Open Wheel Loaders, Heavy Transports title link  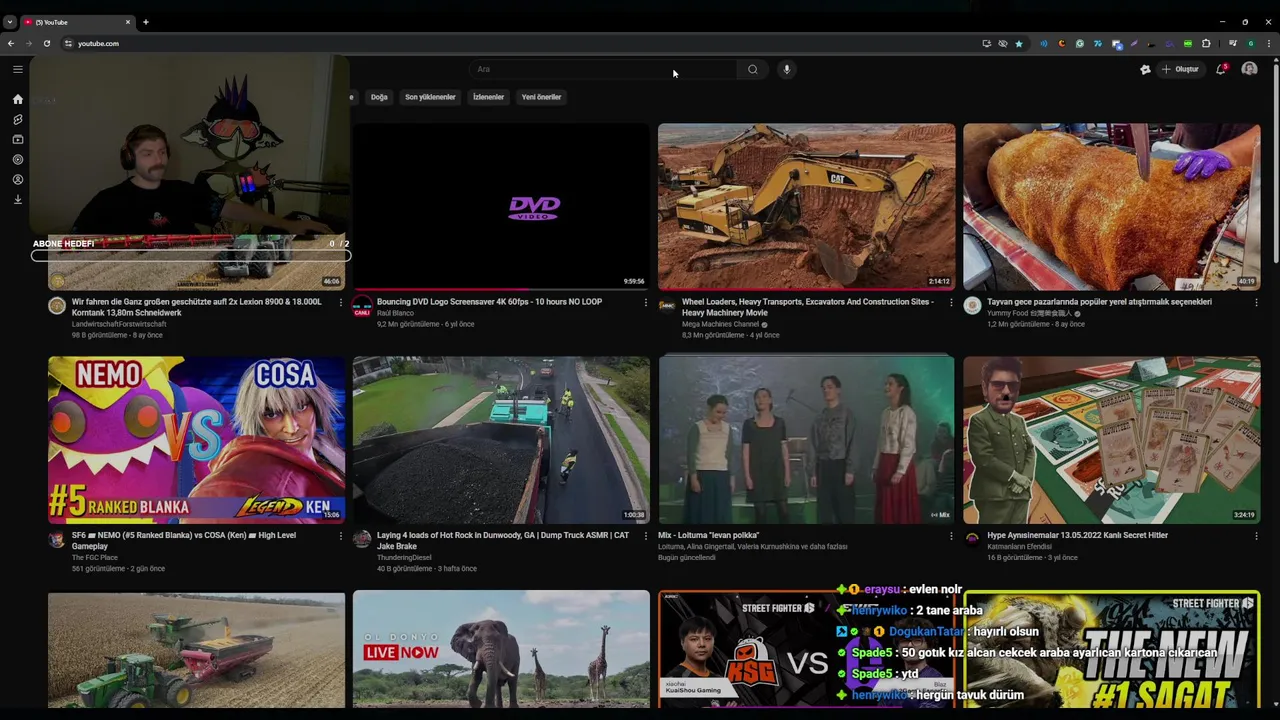tap(808, 307)
